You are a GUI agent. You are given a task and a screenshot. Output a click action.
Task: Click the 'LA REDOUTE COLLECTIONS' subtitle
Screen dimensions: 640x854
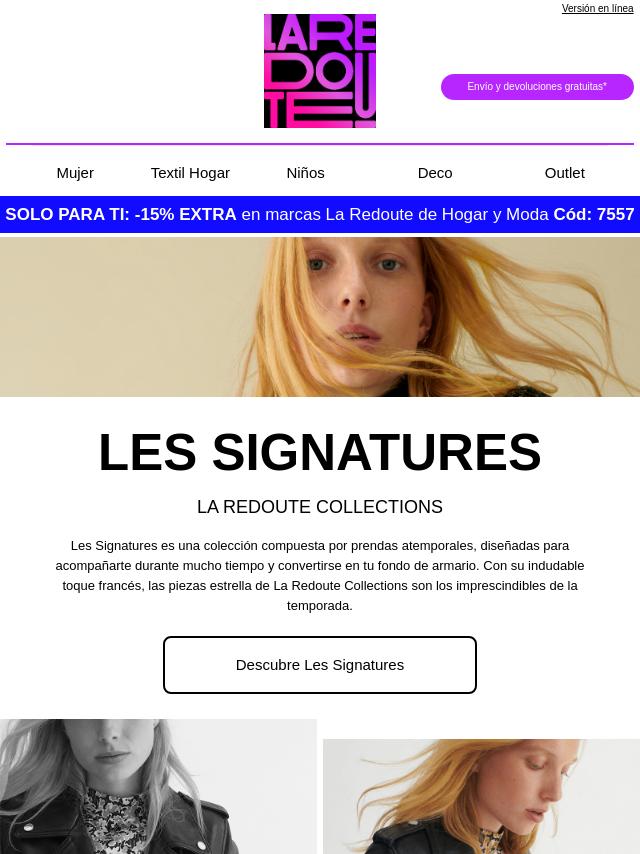click(320, 507)
